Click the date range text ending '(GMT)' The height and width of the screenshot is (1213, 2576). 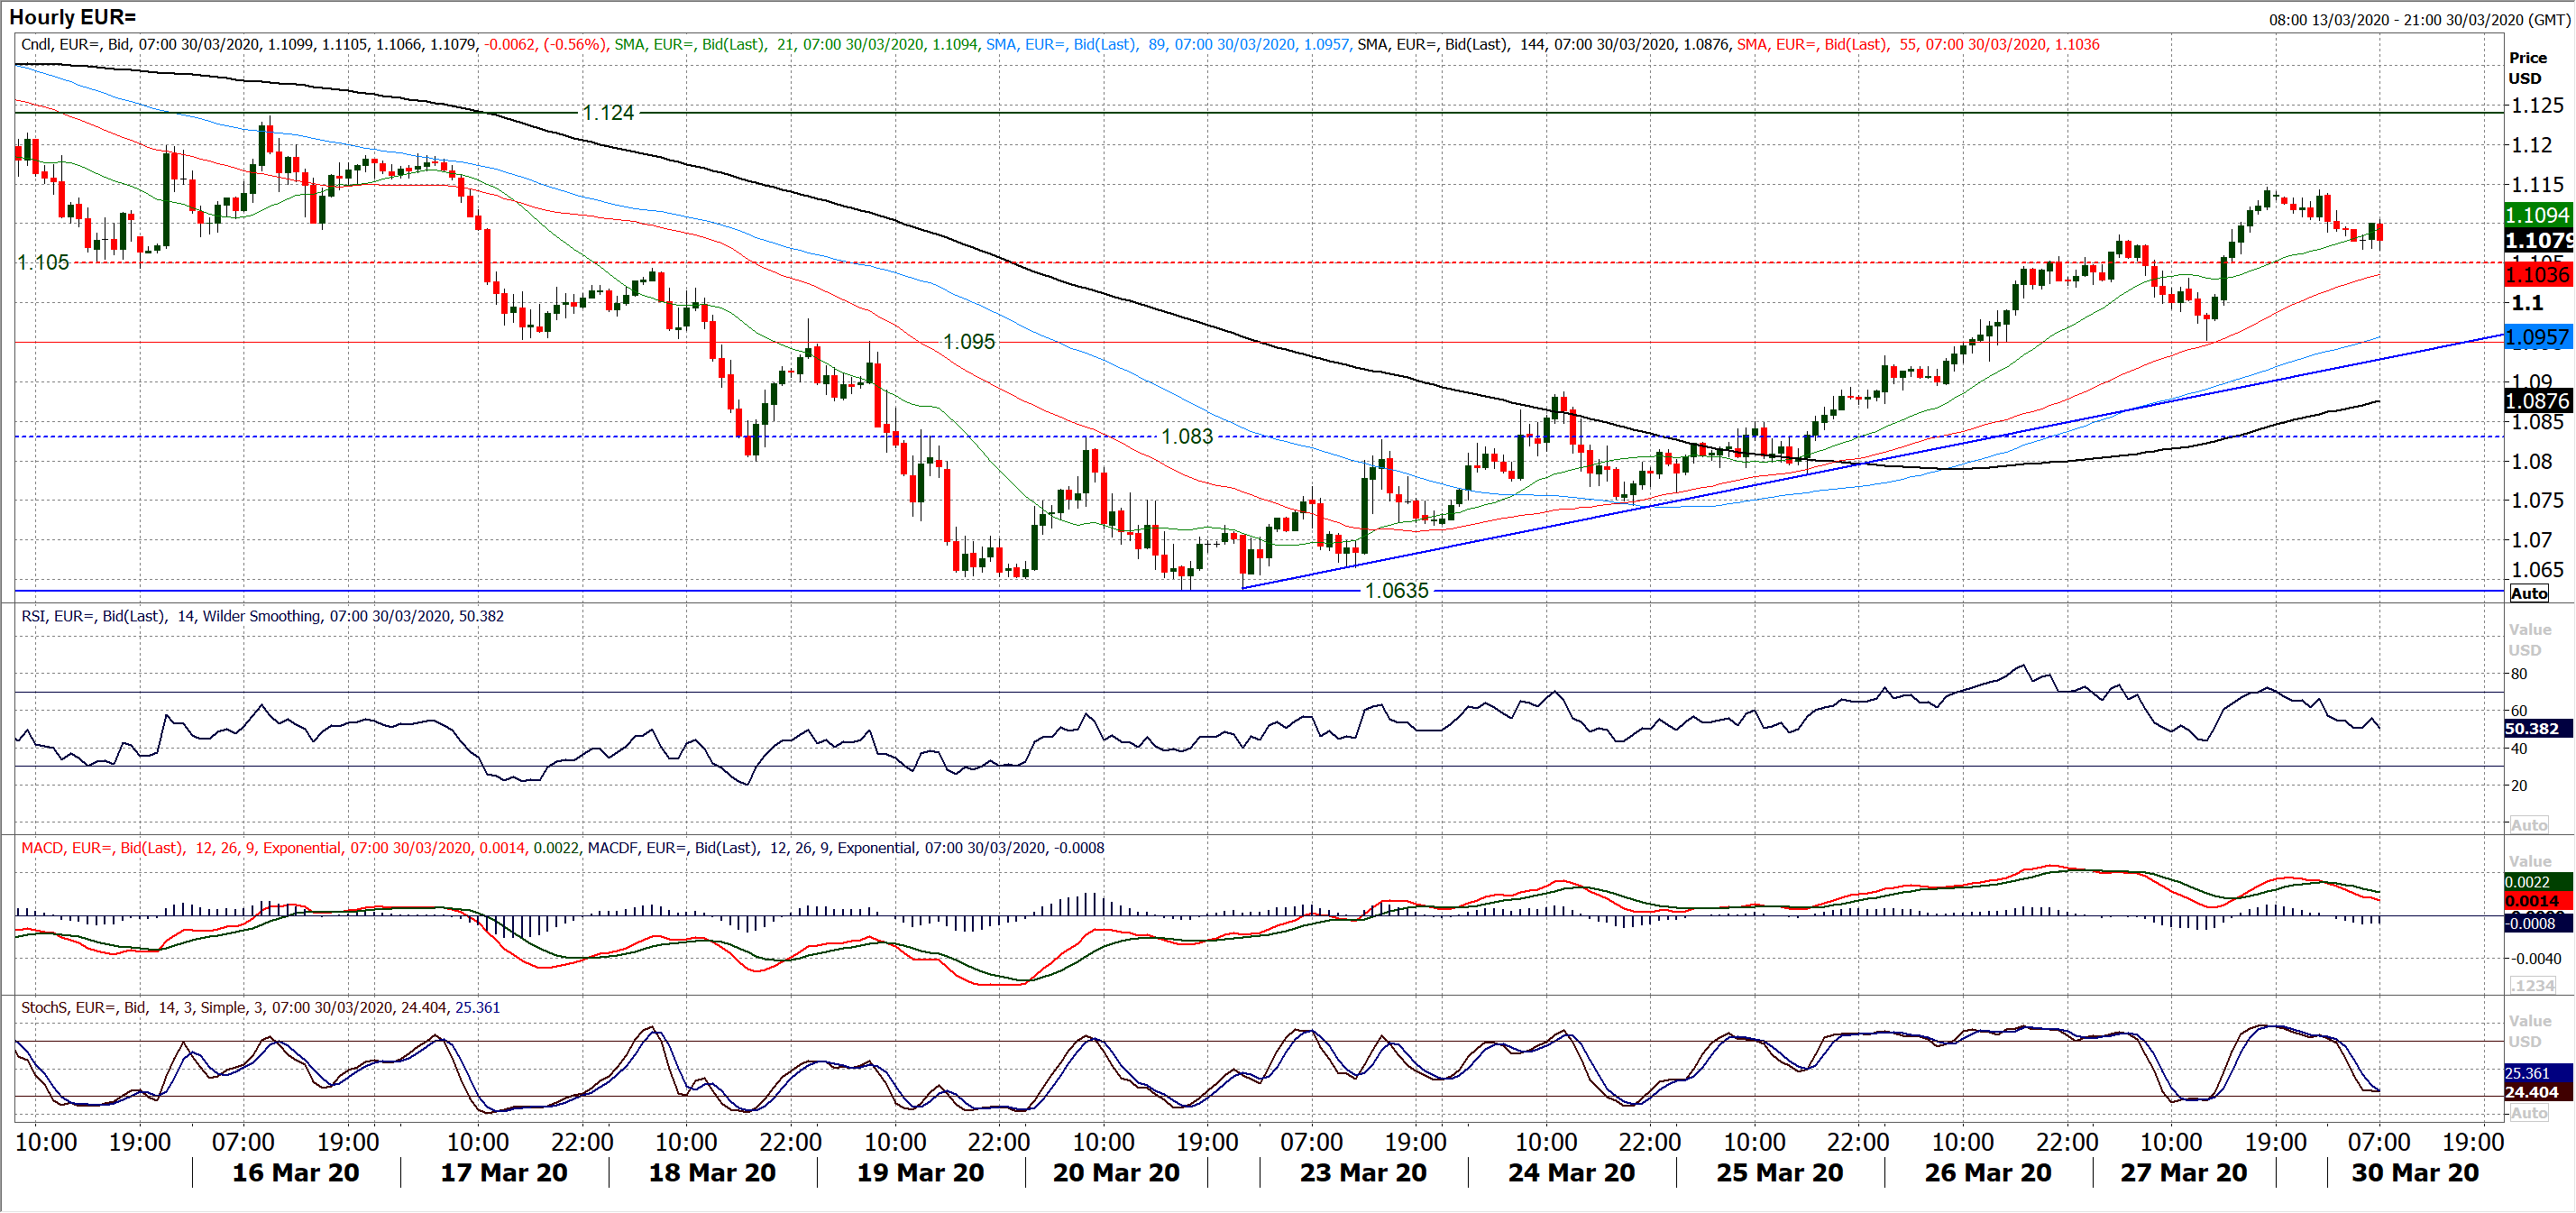click(x=2418, y=20)
